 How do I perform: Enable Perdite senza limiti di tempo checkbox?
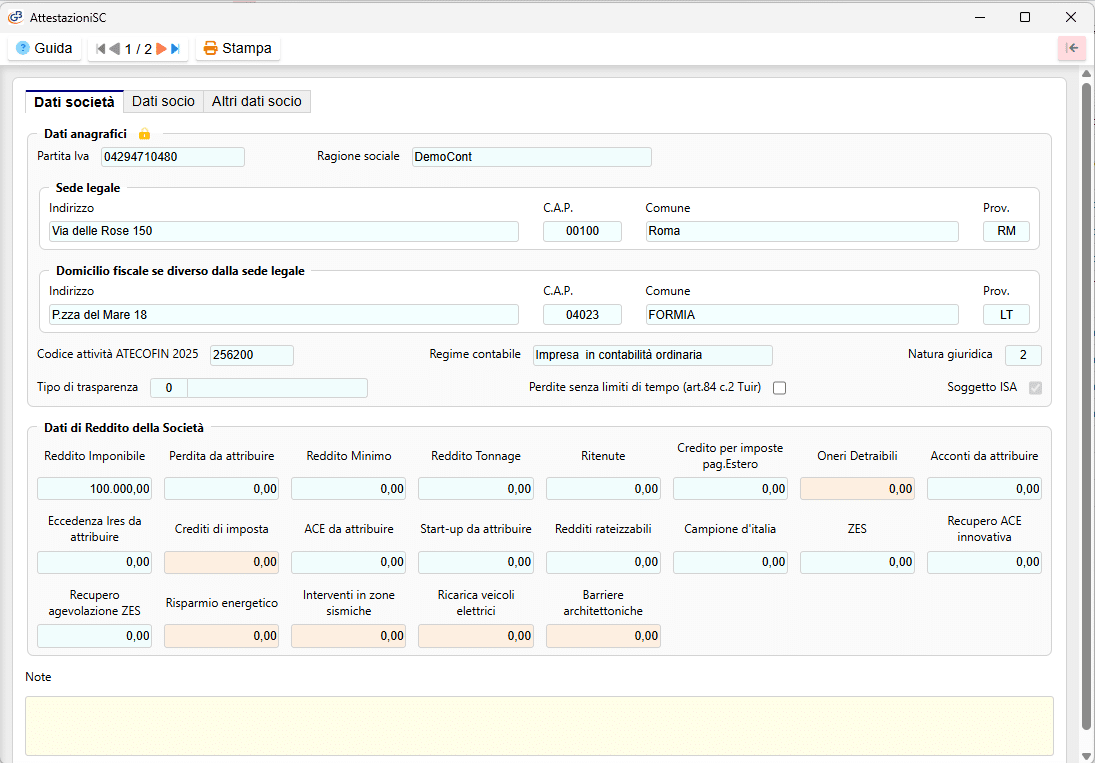(779, 388)
